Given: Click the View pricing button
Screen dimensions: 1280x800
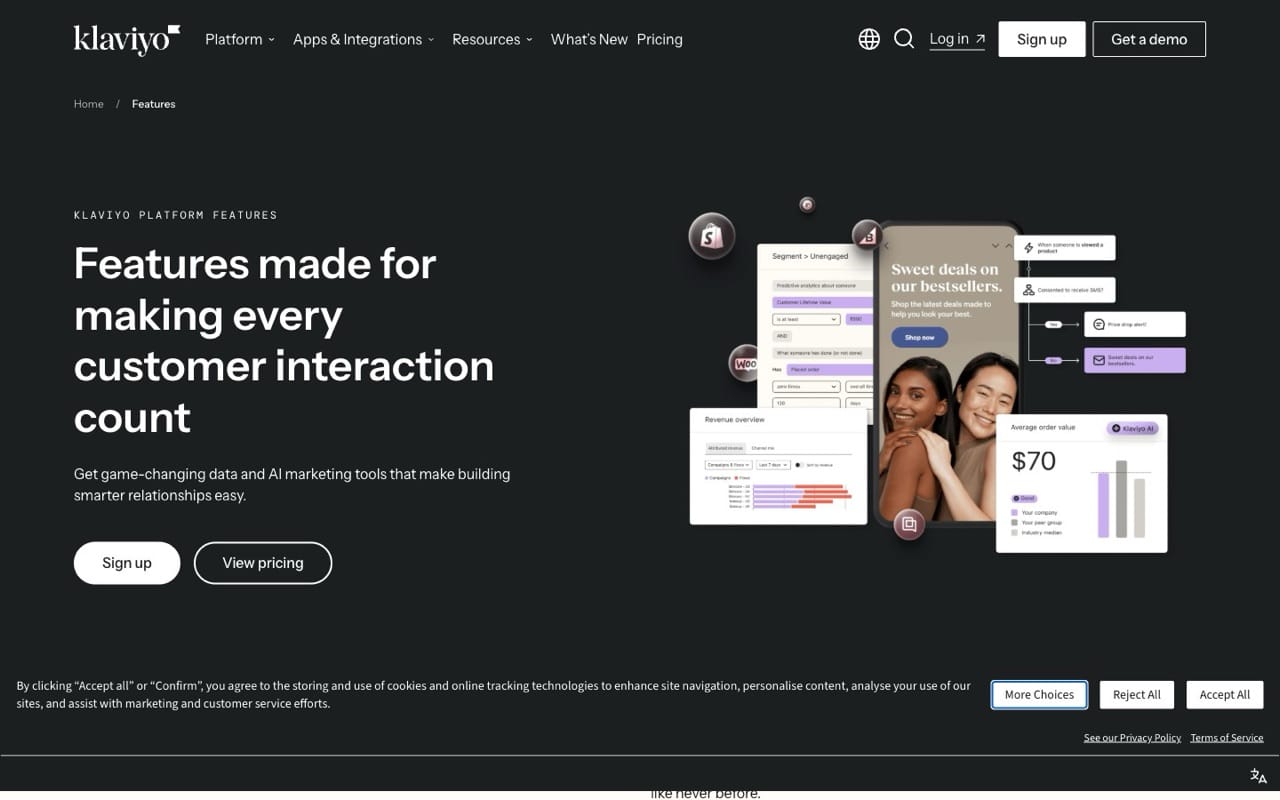Looking at the screenshot, I should tap(263, 563).
